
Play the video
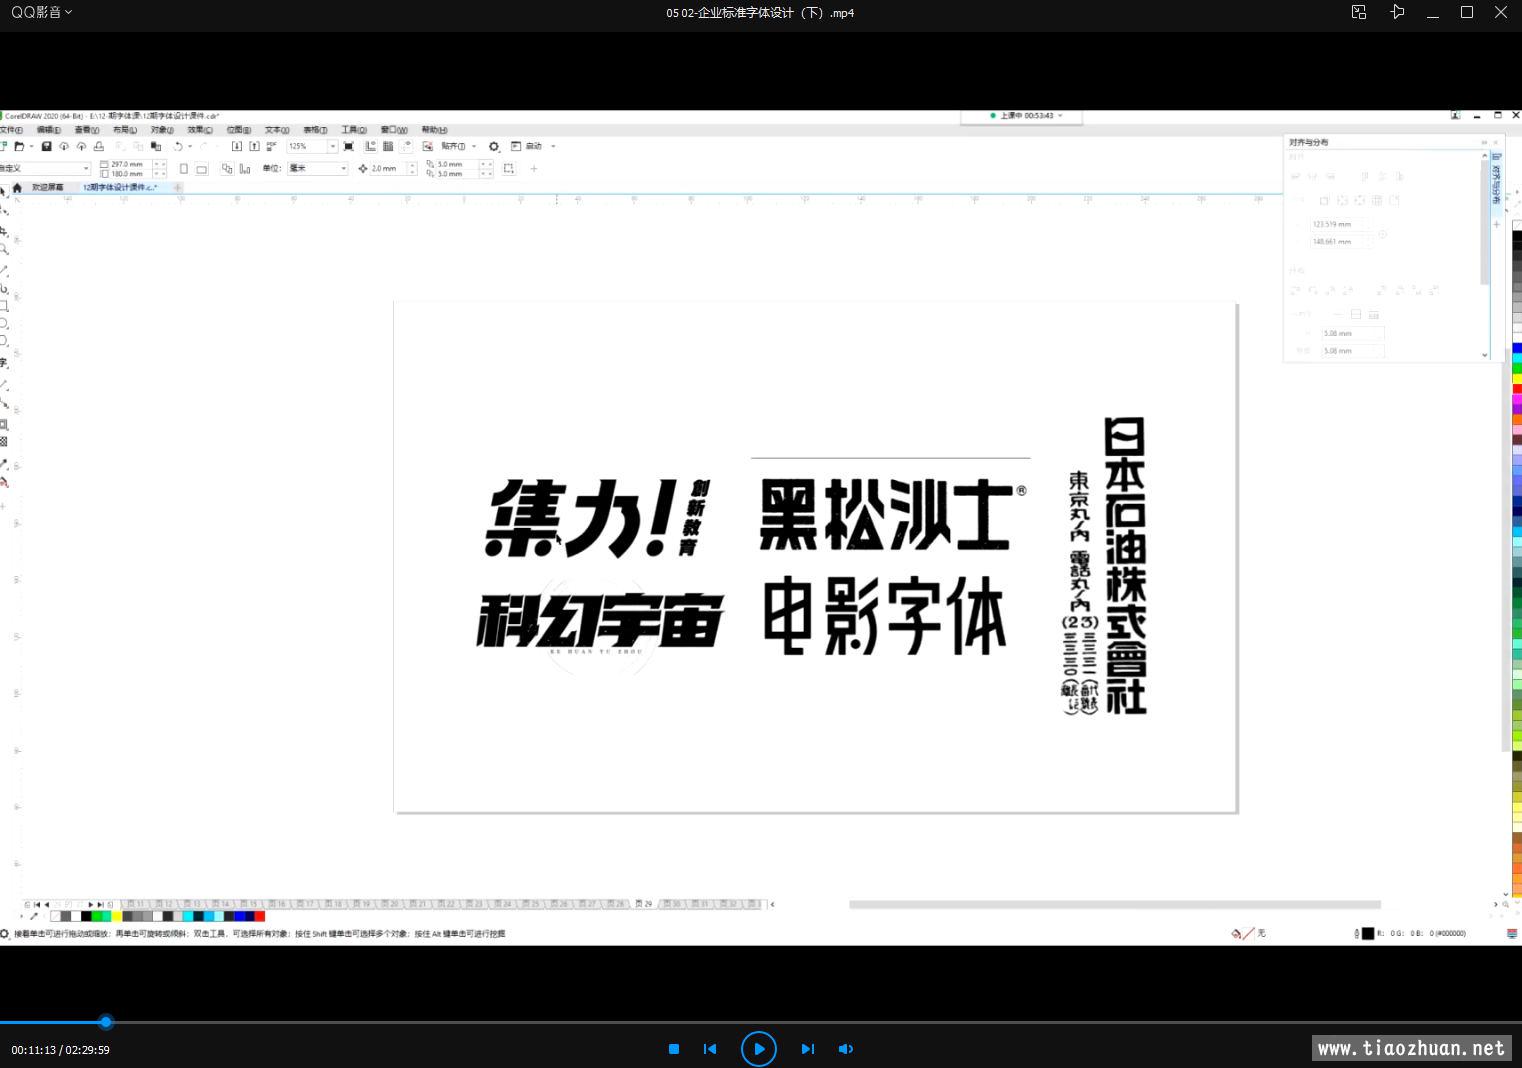(x=759, y=1049)
